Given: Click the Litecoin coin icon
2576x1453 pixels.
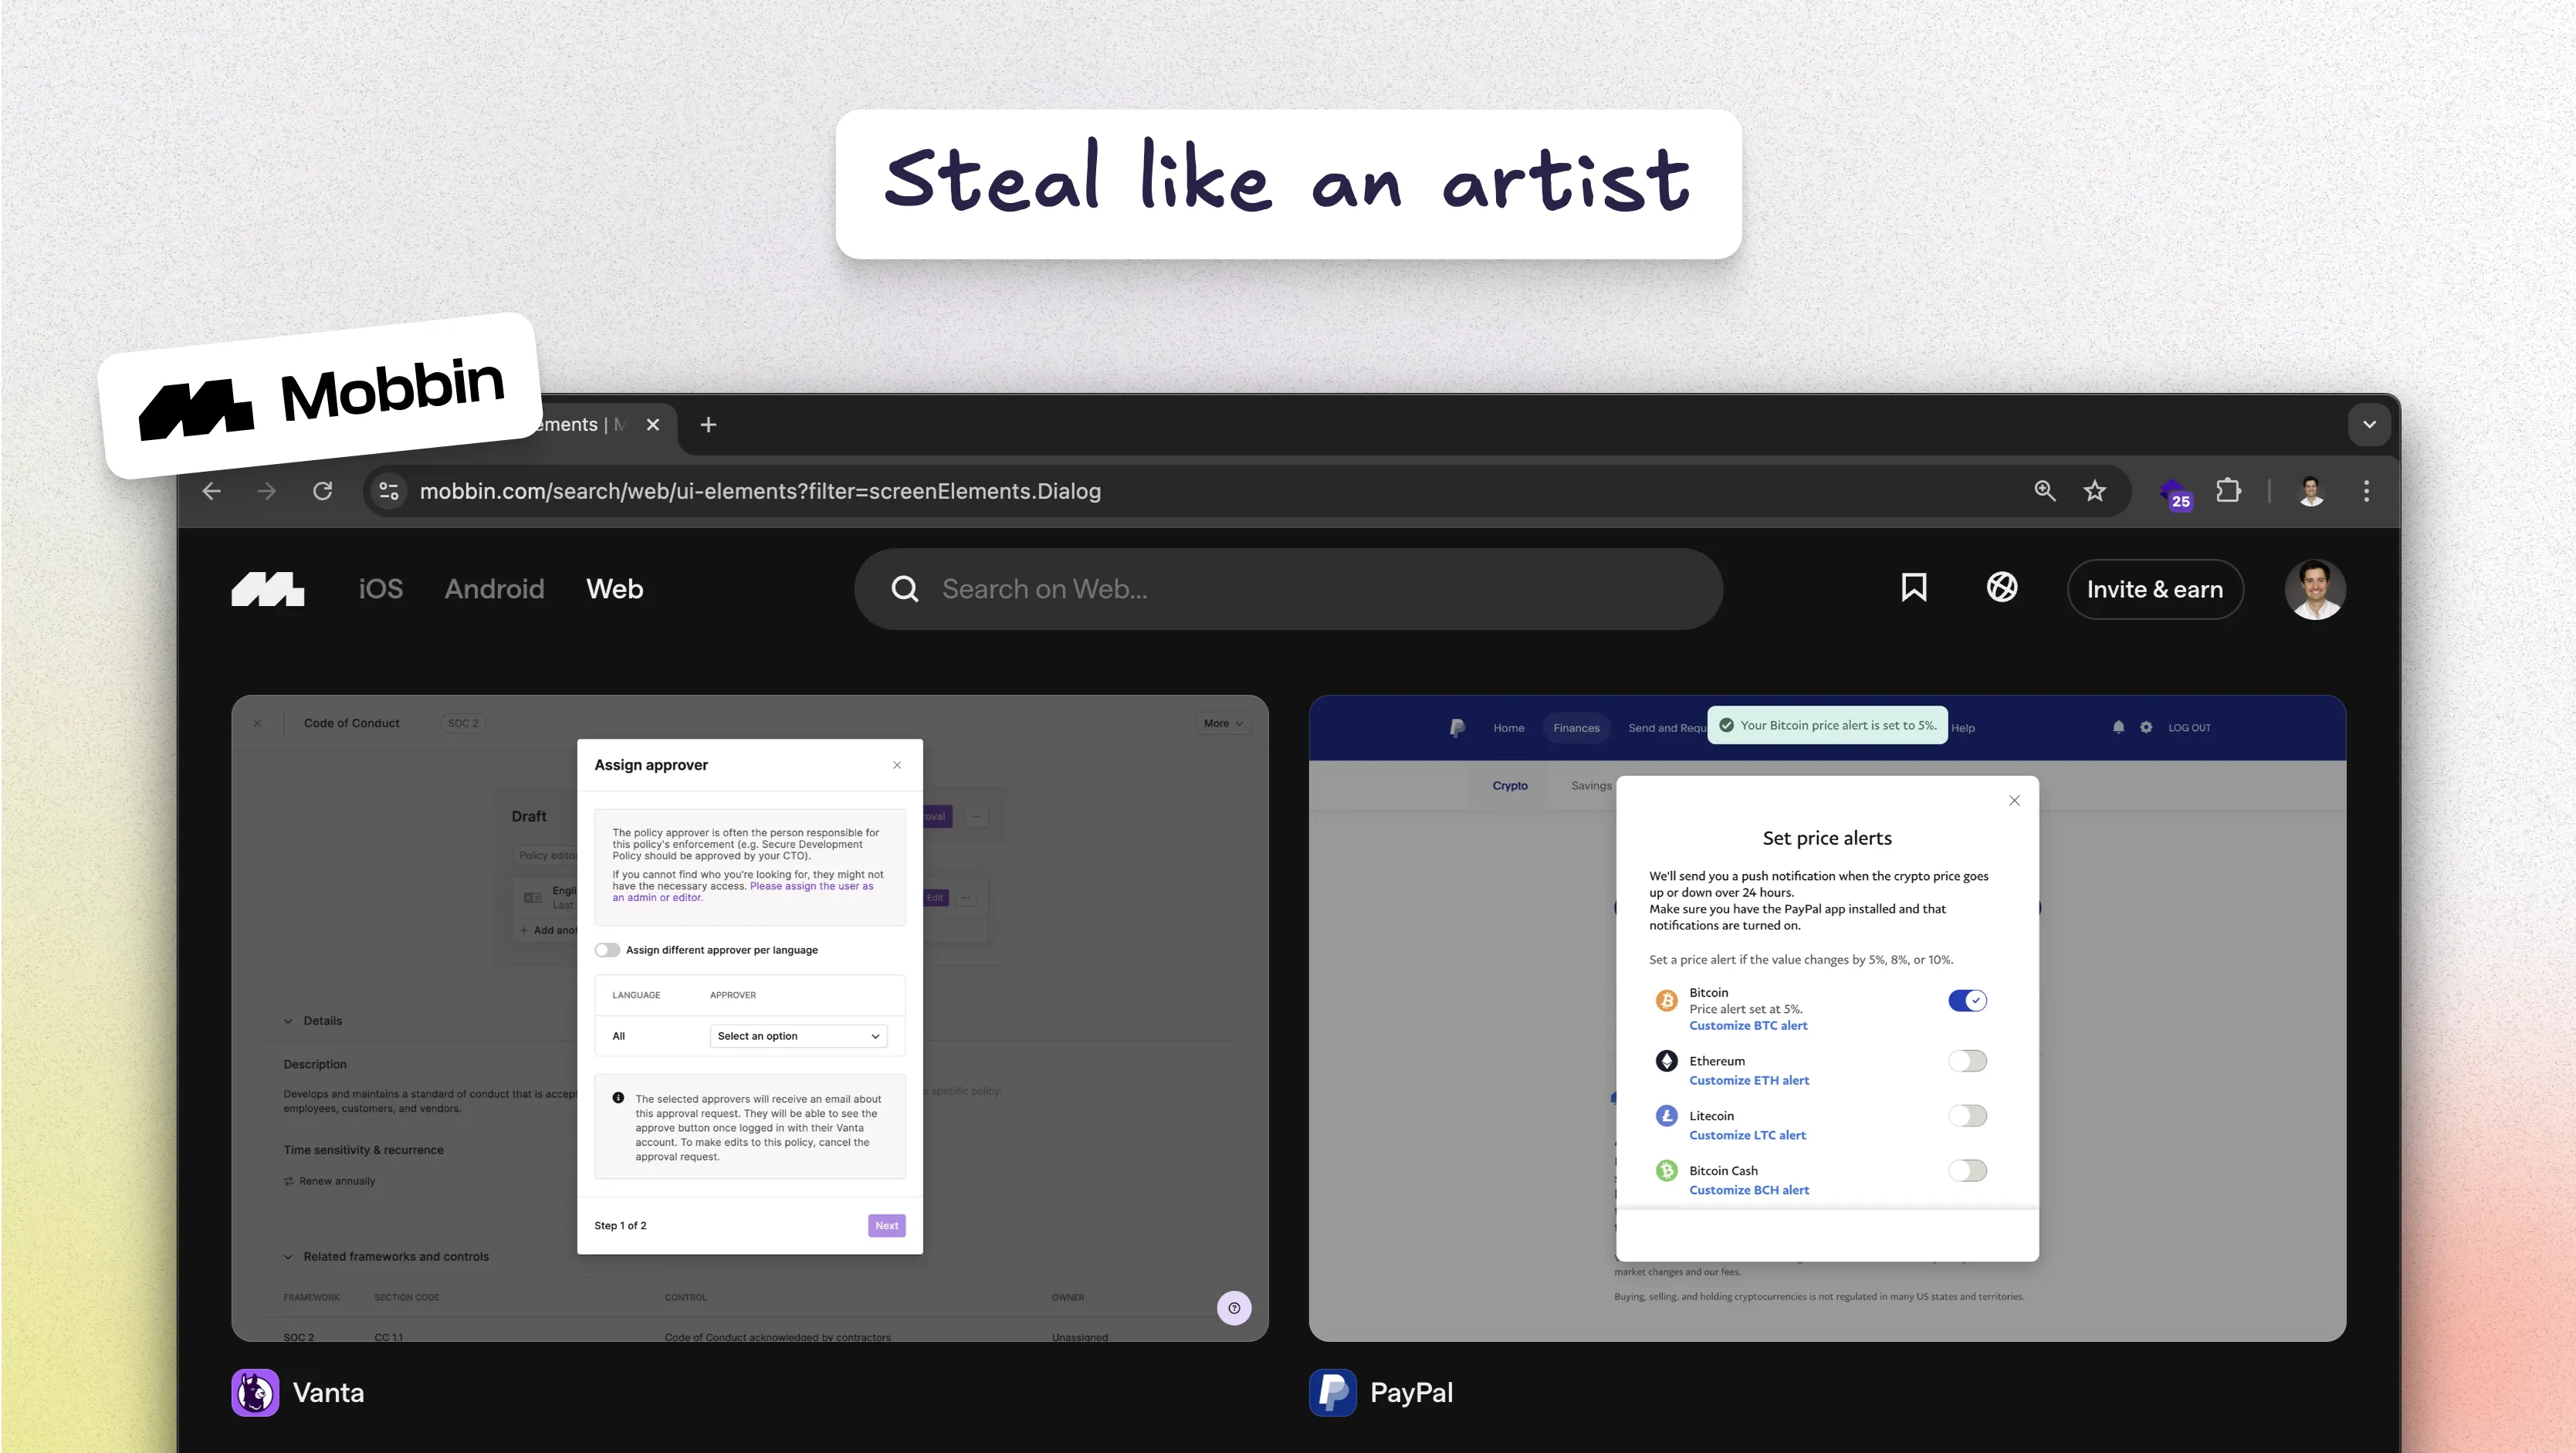Looking at the screenshot, I should [1666, 1116].
